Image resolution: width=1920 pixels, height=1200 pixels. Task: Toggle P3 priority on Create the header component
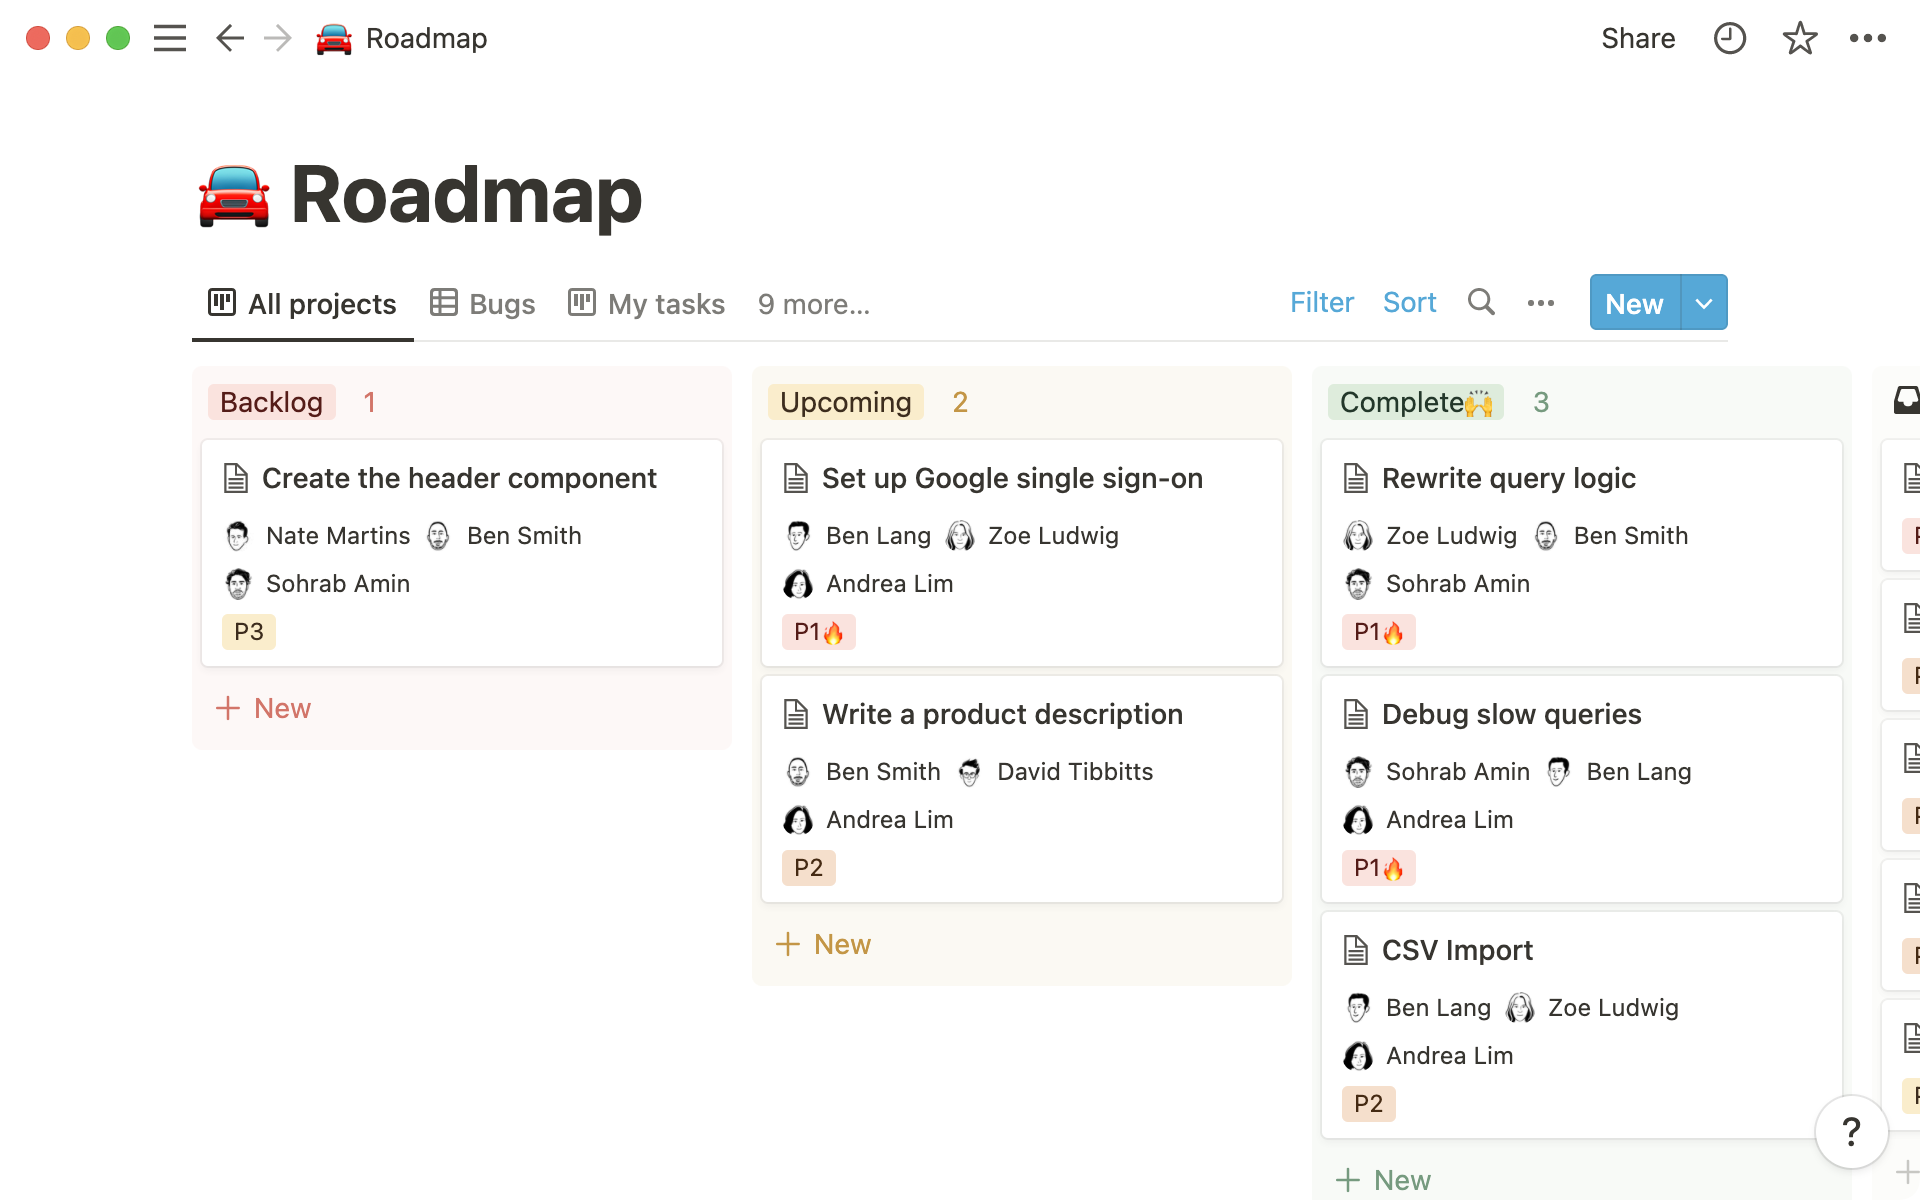tap(247, 630)
